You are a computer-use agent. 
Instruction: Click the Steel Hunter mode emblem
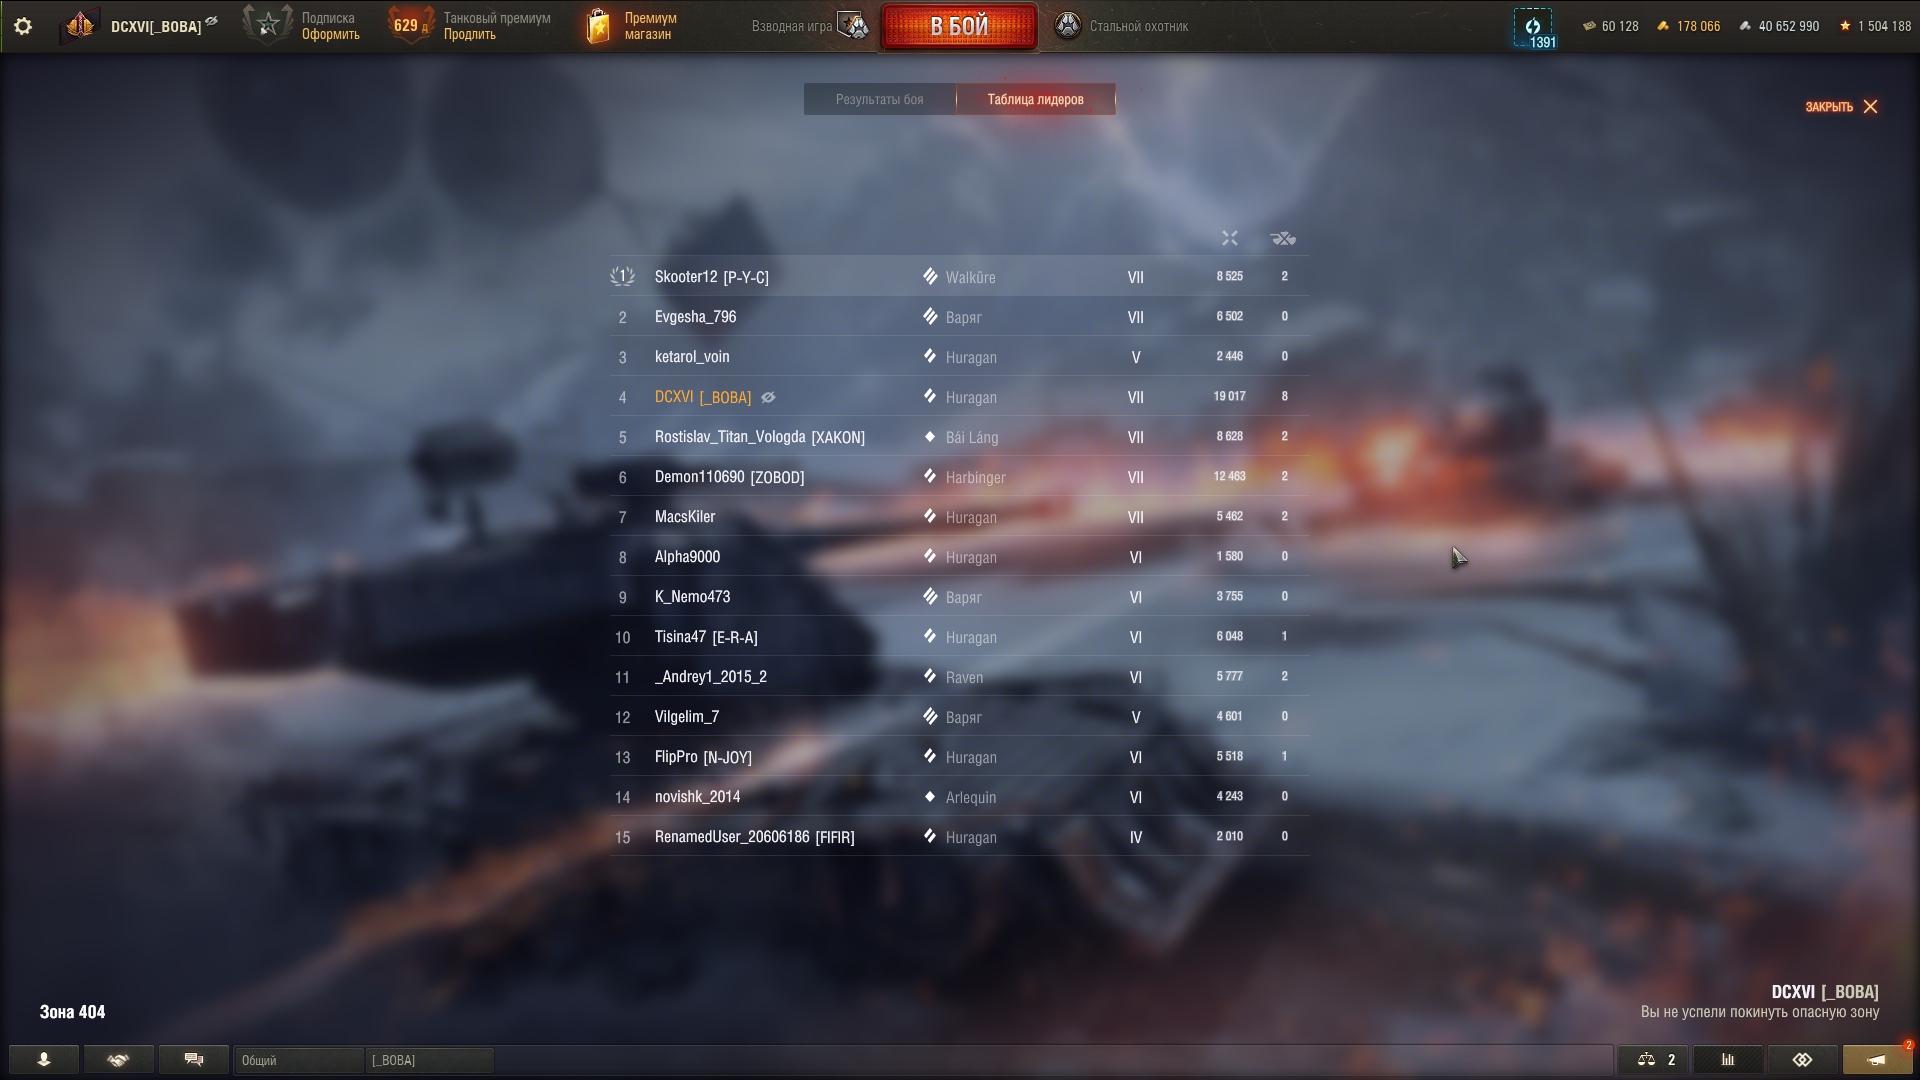pyautogui.click(x=1068, y=26)
